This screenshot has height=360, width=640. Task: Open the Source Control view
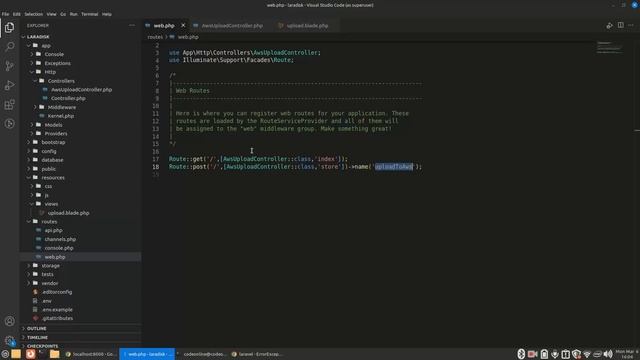tap(9, 66)
